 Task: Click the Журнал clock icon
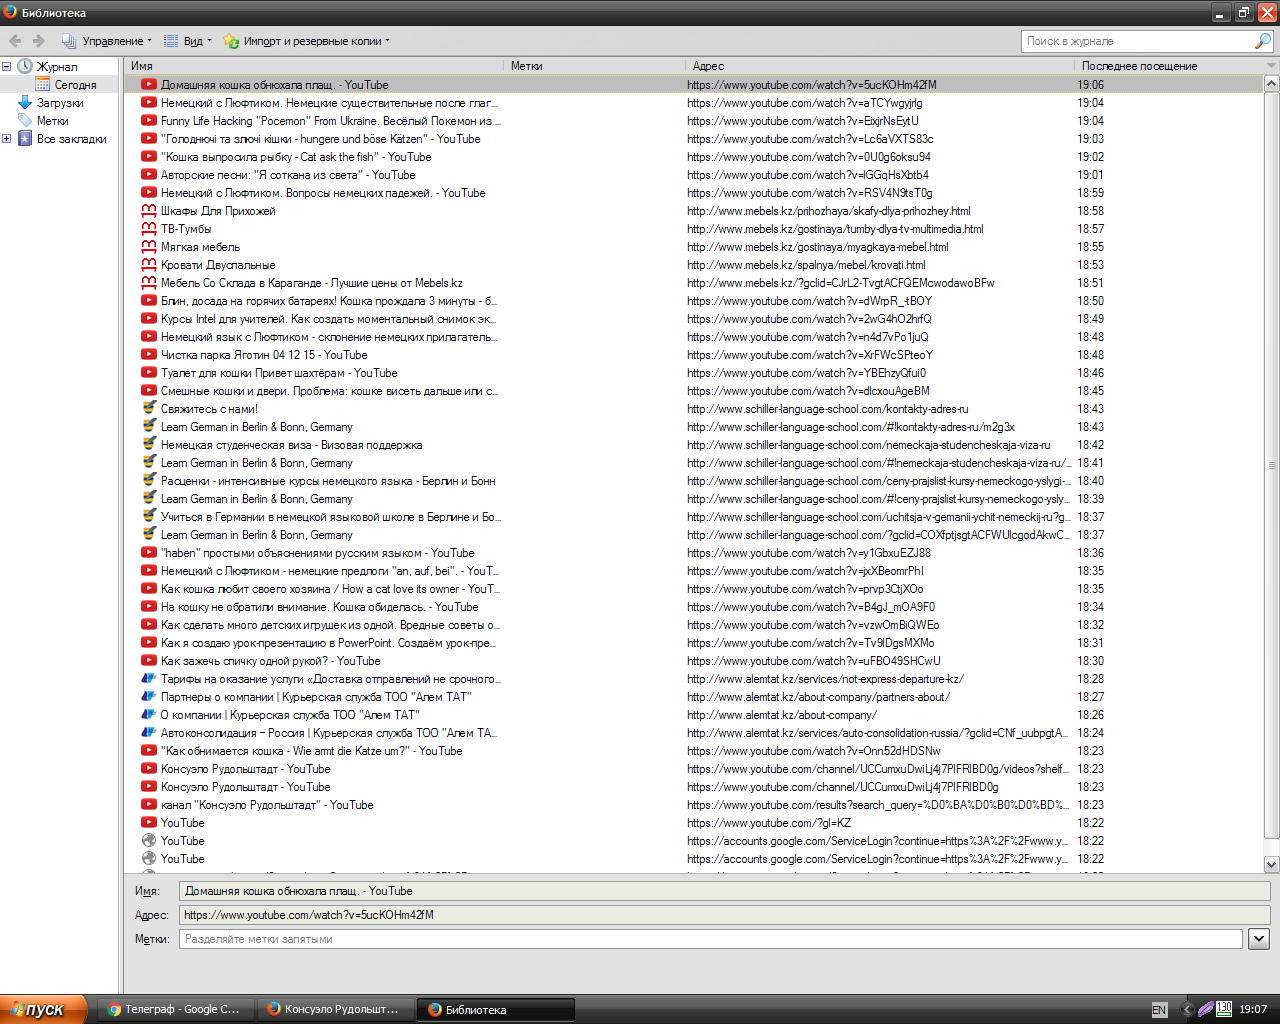(x=25, y=67)
